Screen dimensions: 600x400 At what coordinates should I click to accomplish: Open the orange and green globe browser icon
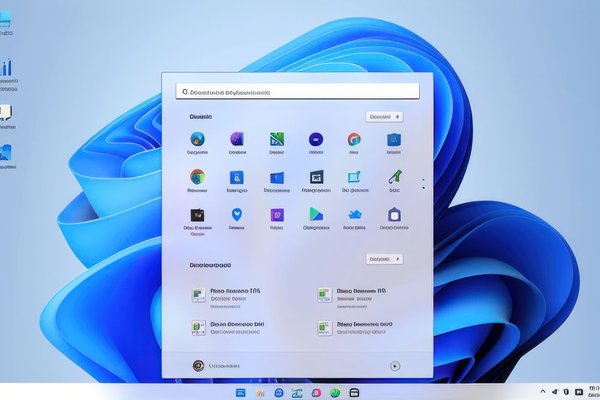(x=197, y=177)
